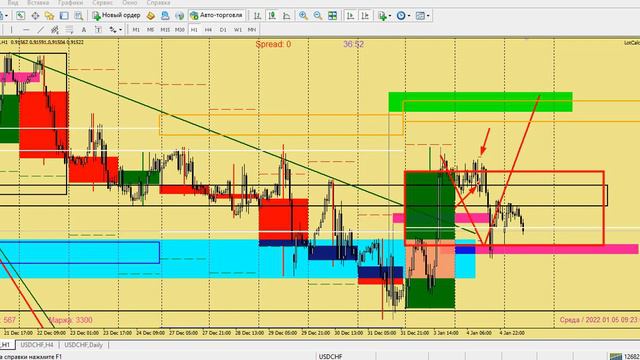The width and height of the screenshot is (640, 360).
Task: Click the icon right of MetaEditor
Action: pyautogui.click(x=165, y=16)
